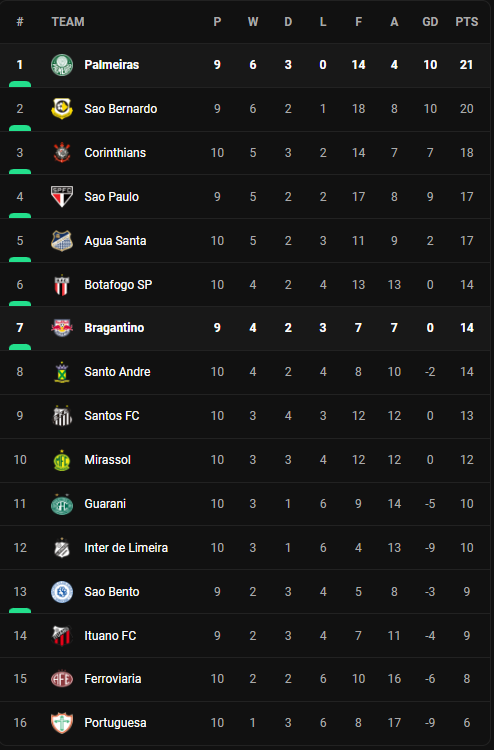
Task: Click the Ituano FC red-black crest
Action: (62, 636)
